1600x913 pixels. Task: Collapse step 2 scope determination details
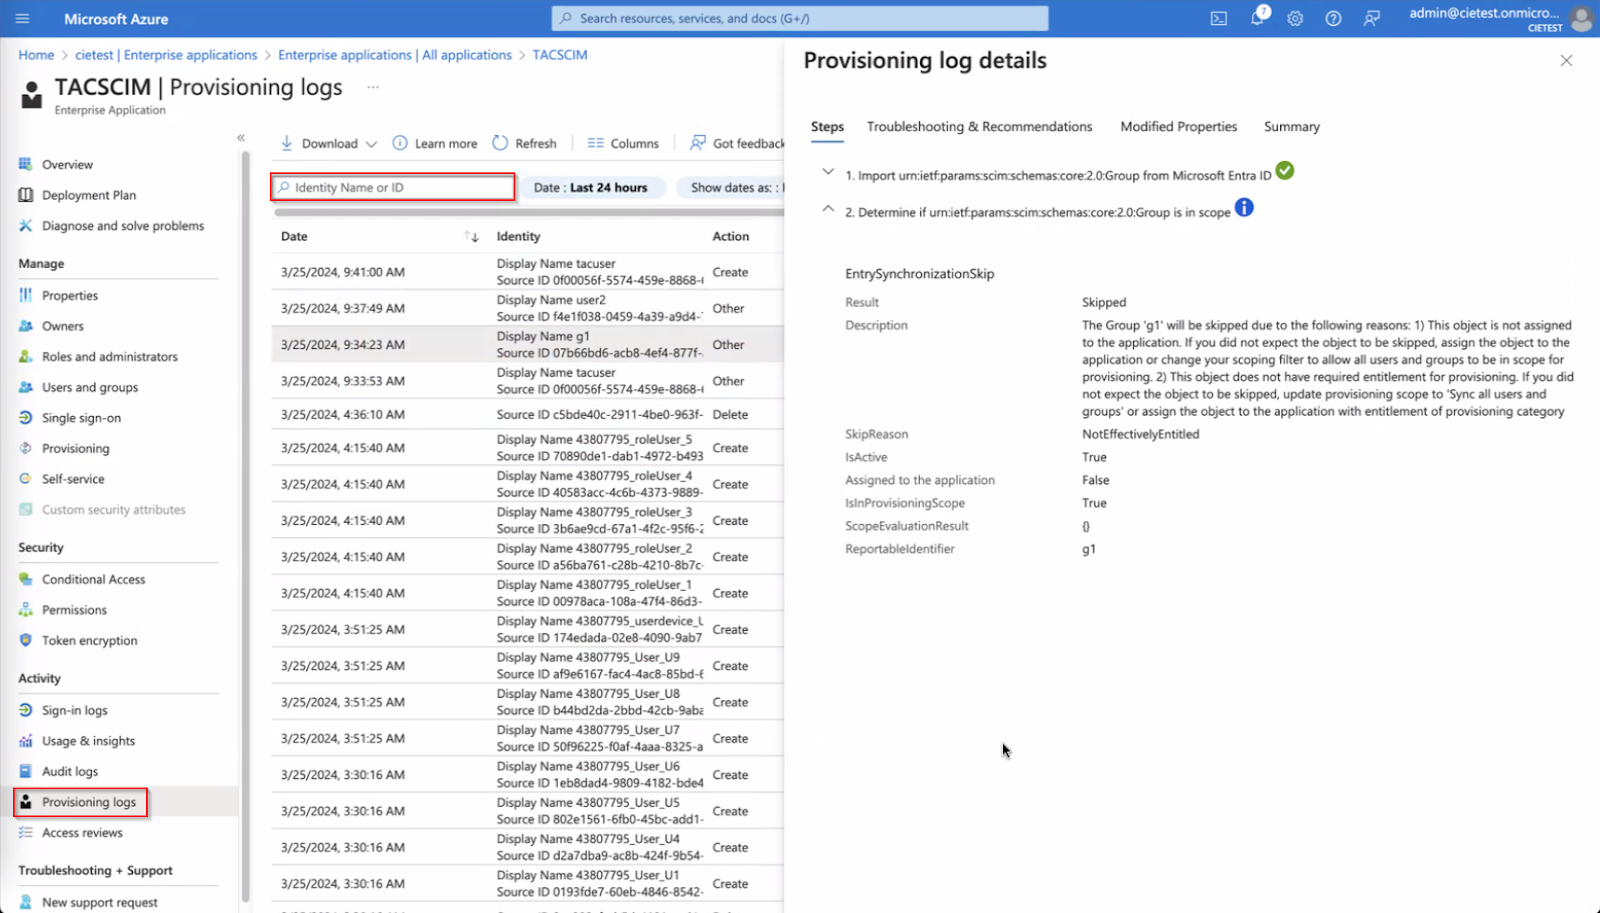point(827,208)
